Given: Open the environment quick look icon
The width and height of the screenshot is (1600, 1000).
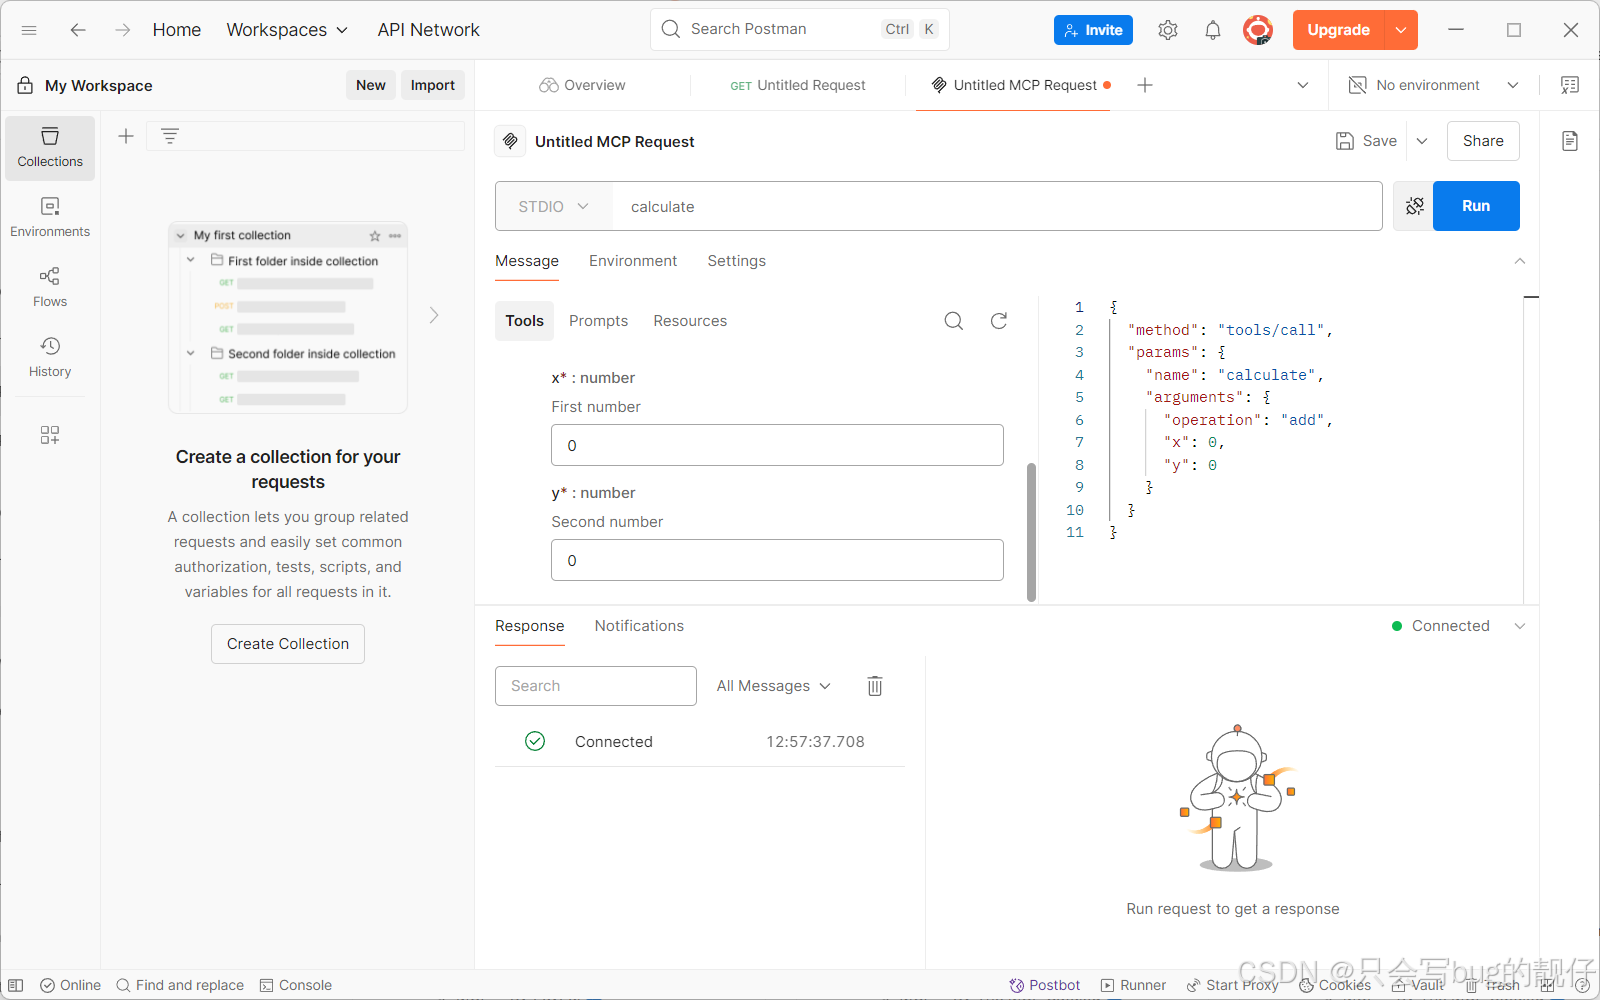Looking at the screenshot, I should point(1570,85).
